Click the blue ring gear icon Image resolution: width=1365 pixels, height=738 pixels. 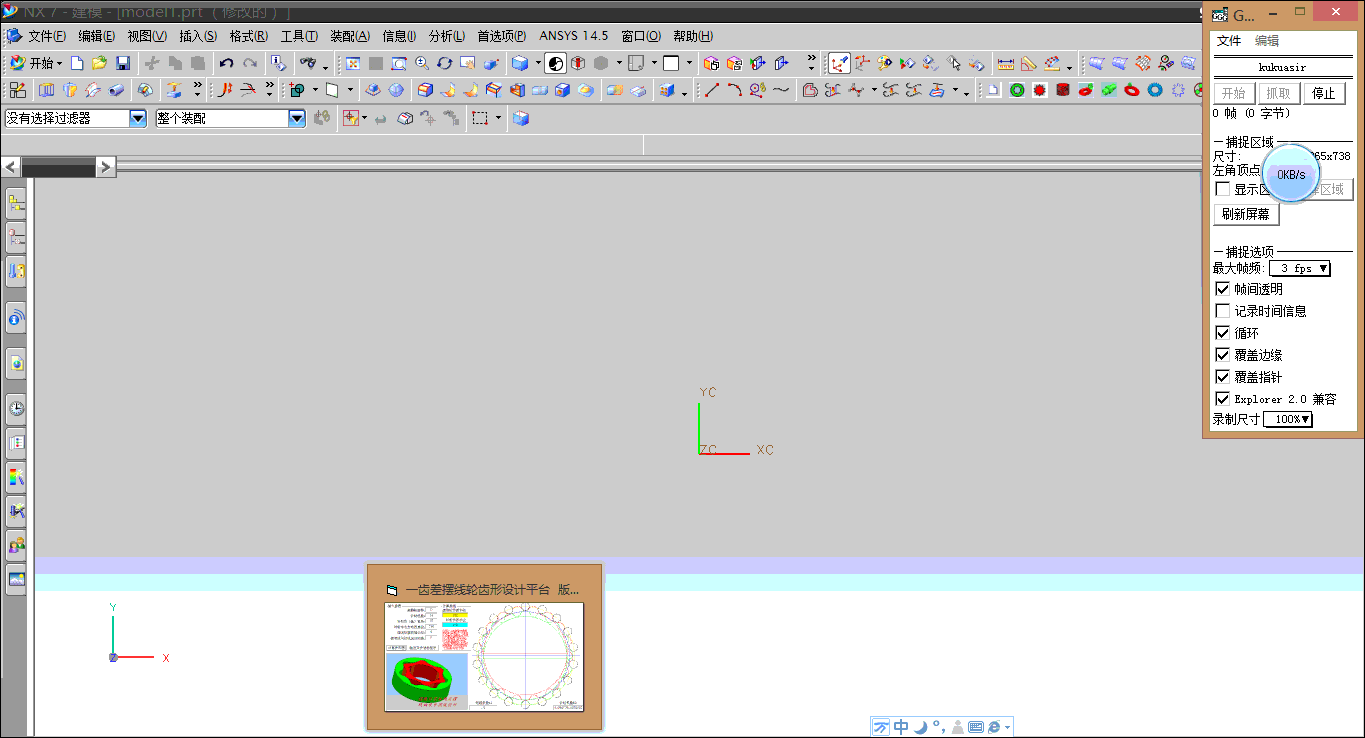[1155, 90]
